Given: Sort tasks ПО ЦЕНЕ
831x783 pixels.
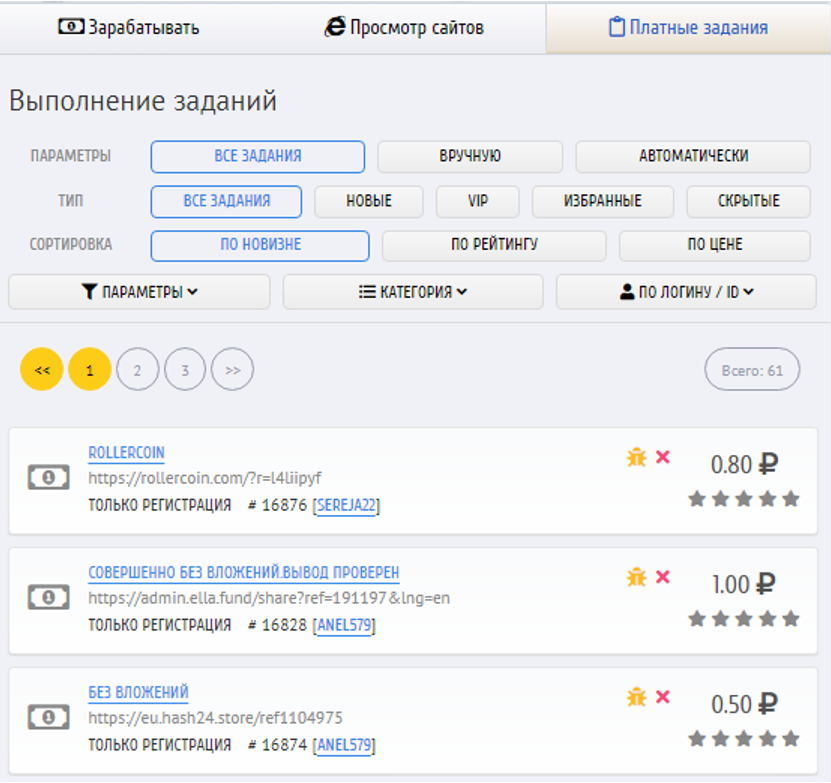Looking at the screenshot, I should [x=714, y=245].
